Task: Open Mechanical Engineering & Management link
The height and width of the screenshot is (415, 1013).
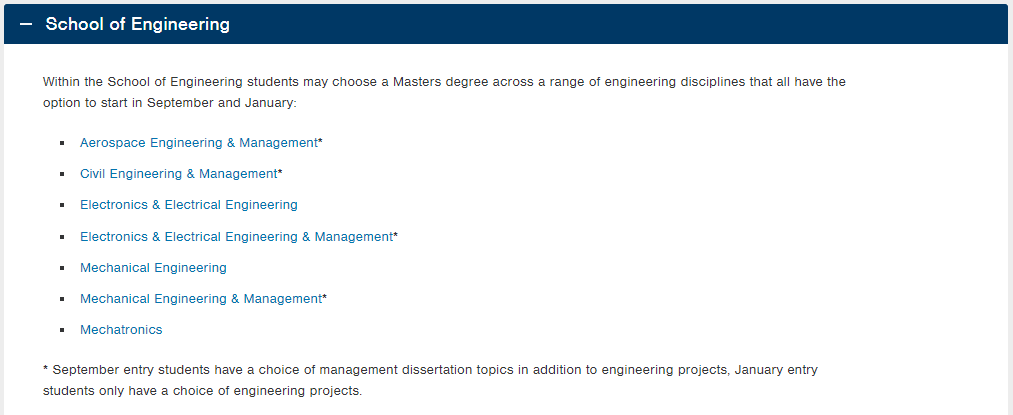Action: [201, 299]
